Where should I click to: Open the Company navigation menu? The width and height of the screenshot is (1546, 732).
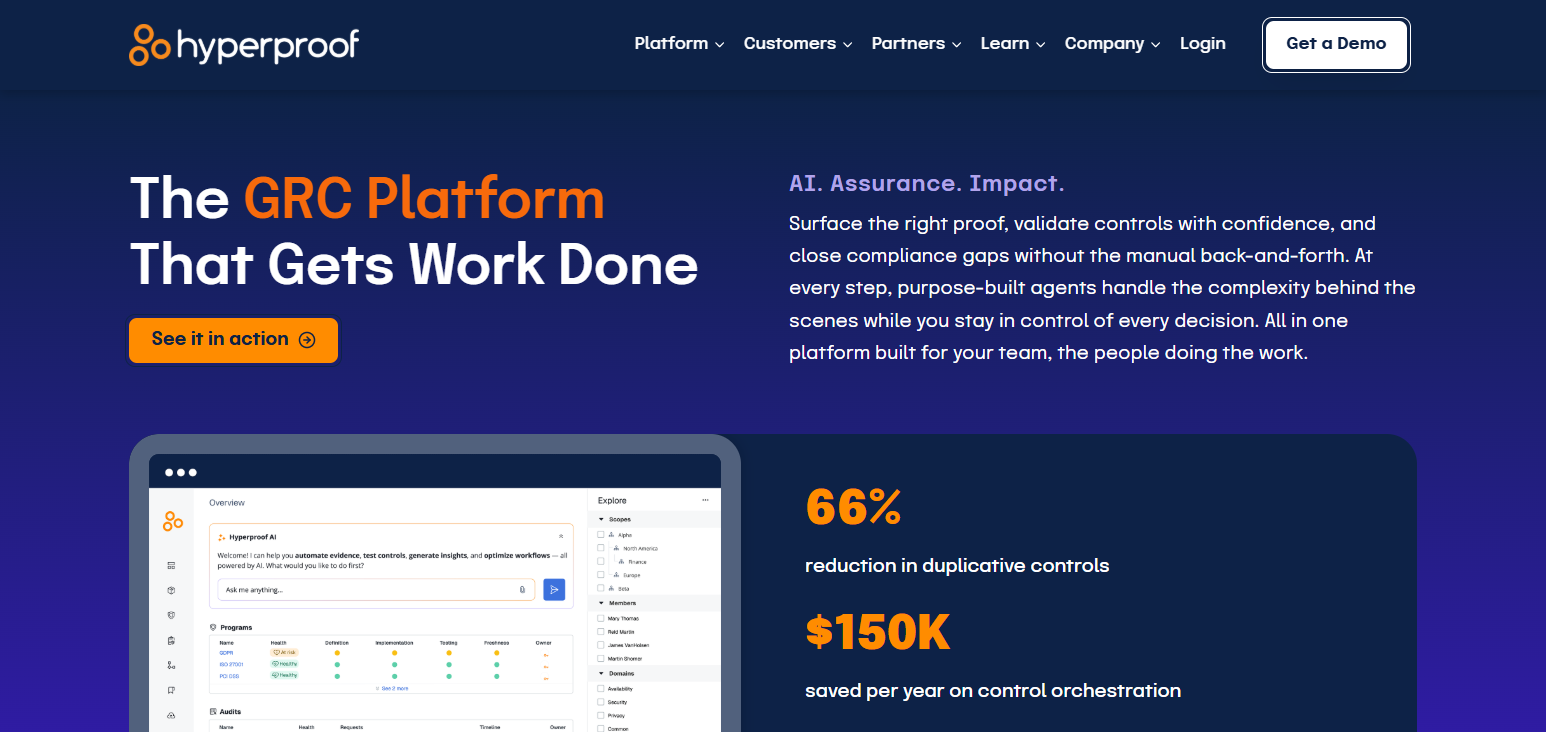1112,44
